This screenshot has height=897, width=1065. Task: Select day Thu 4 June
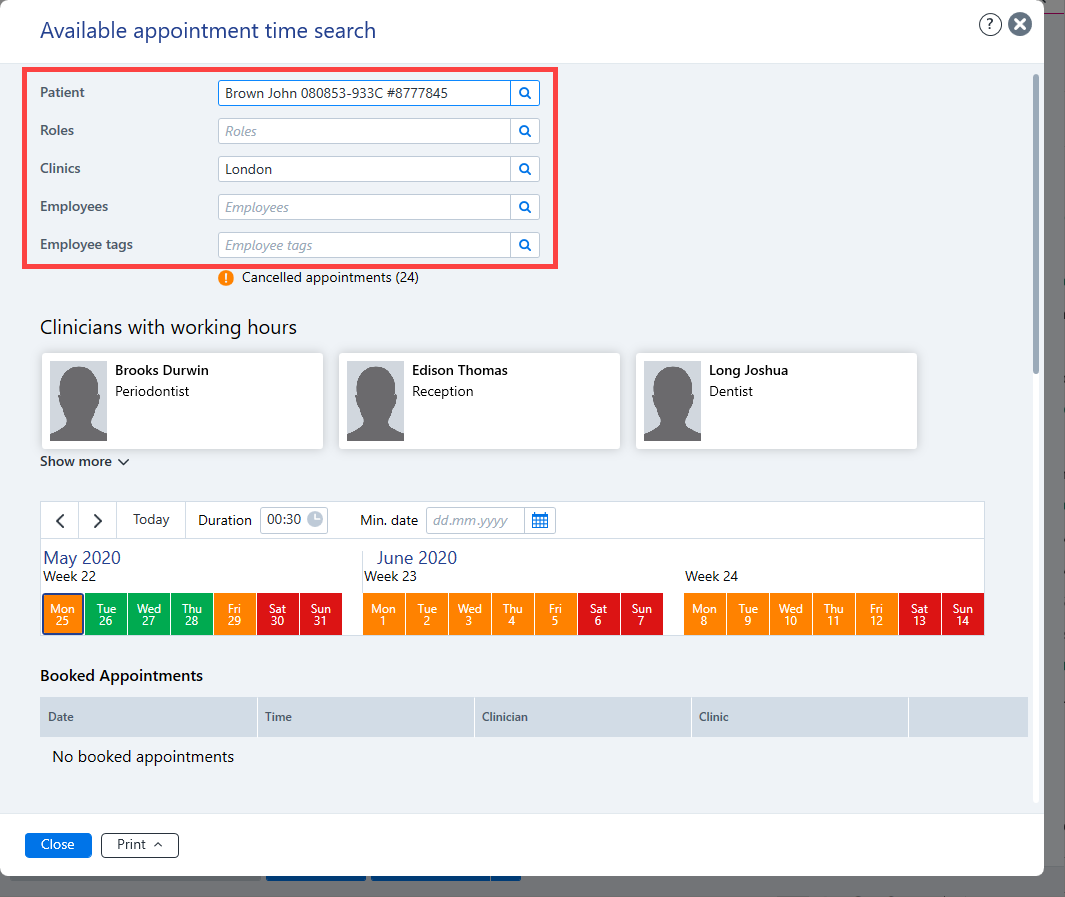click(513, 615)
